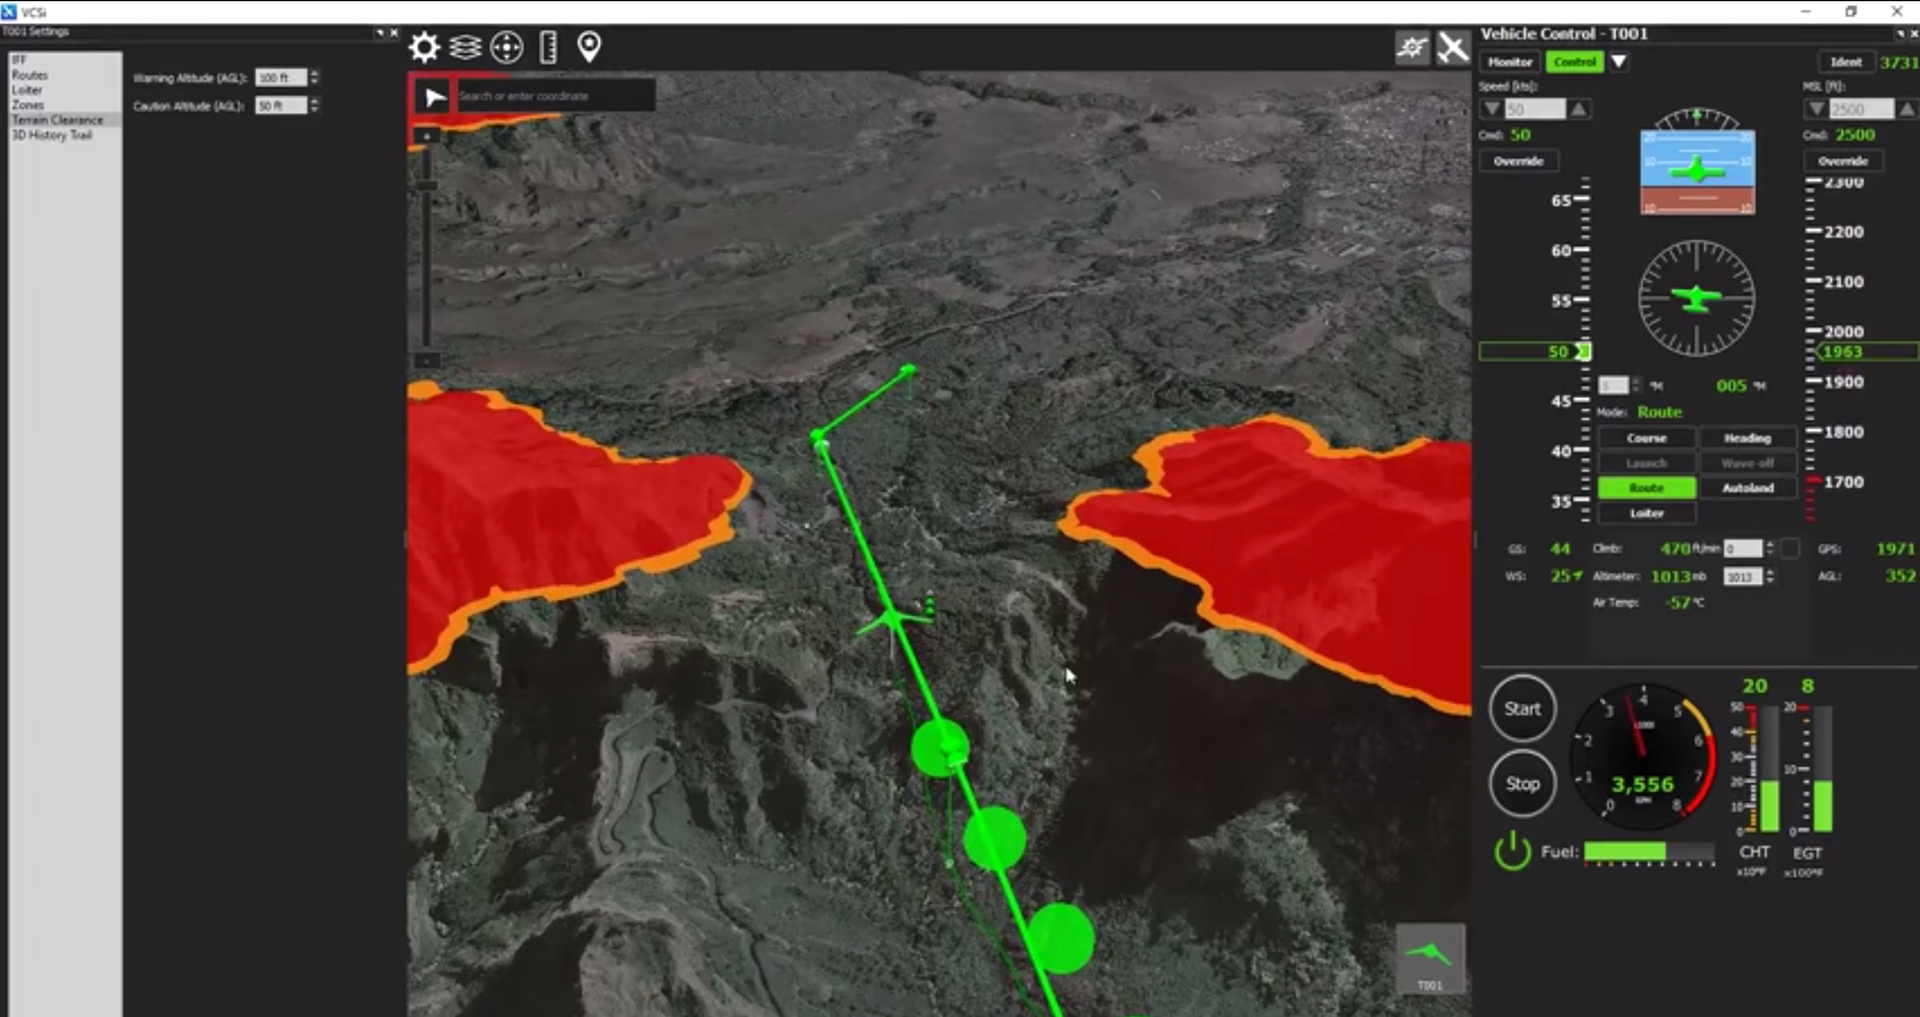
Task: Close the T001 Settings panel
Action: [x=394, y=33]
